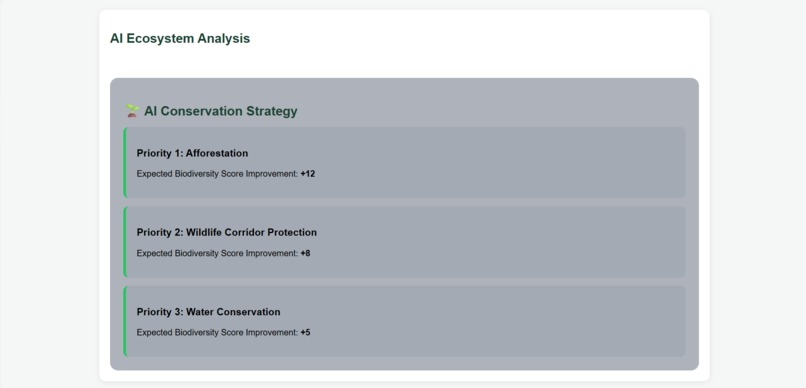This screenshot has width=806, height=388.
Task: Select Afforestation's Expected Biodiversity Score Improvement label
Action: point(217,174)
